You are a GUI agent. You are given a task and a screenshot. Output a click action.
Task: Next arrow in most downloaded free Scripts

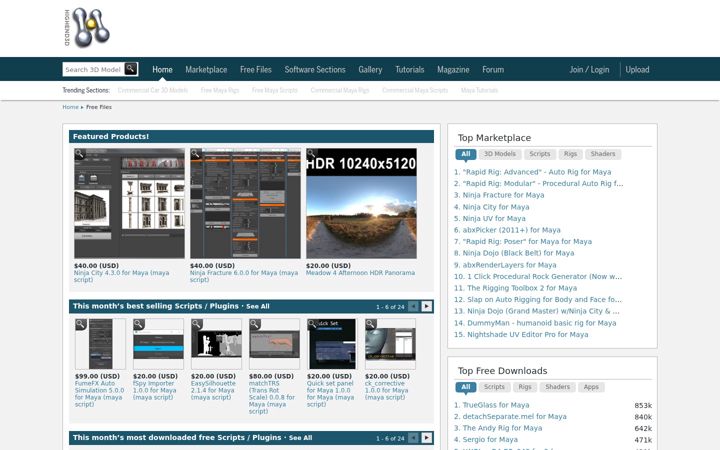[x=427, y=438]
